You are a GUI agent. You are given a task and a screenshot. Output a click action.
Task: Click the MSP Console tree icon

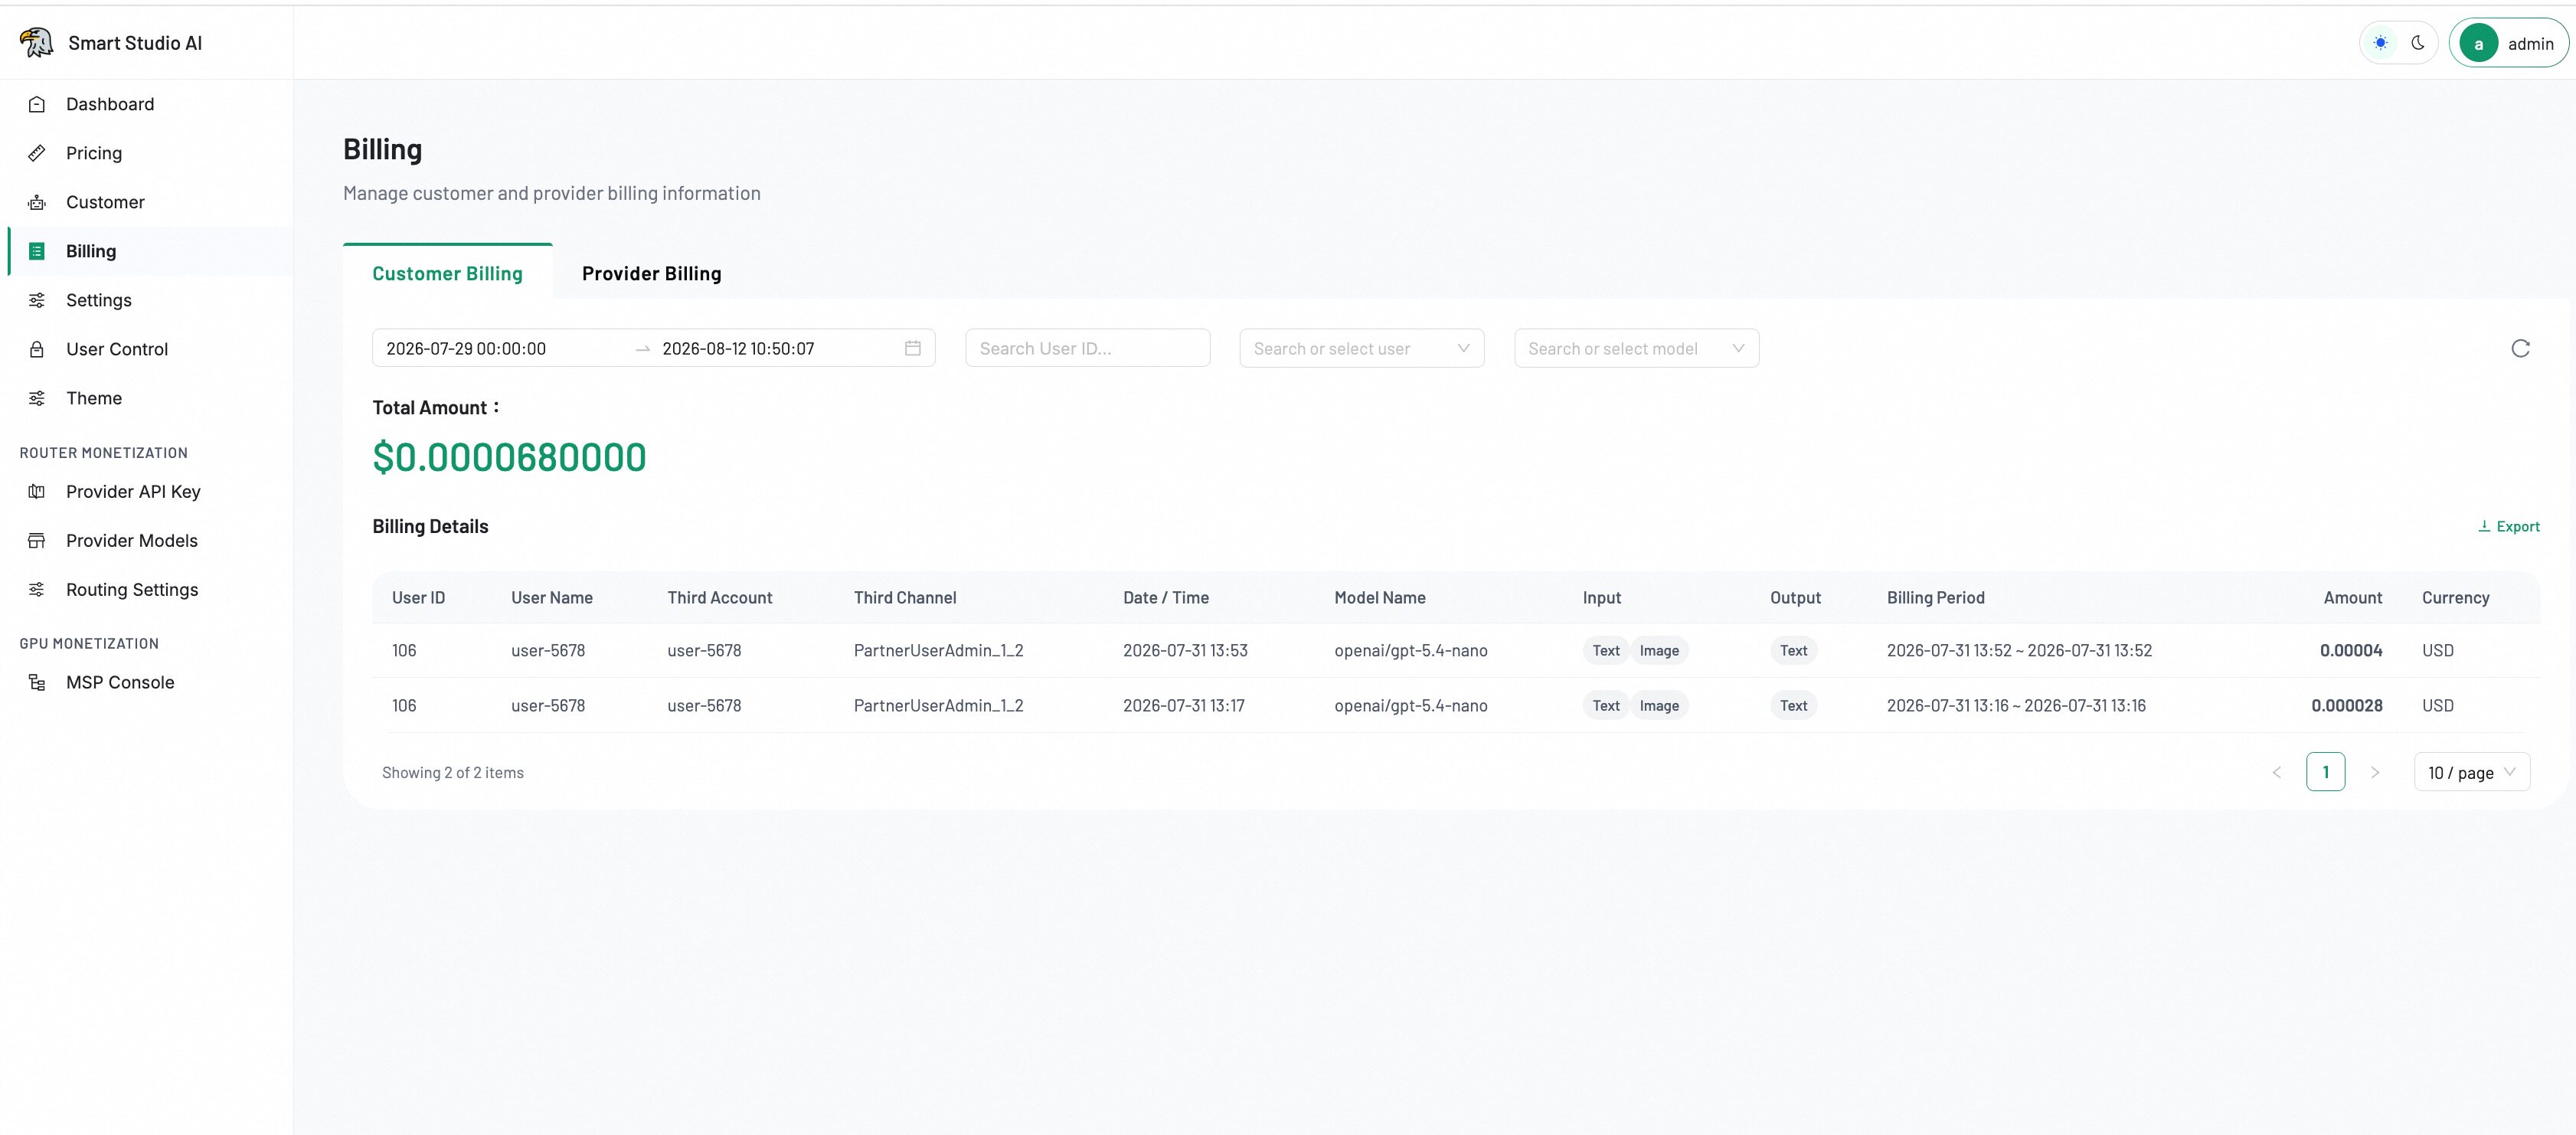pyautogui.click(x=37, y=682)
